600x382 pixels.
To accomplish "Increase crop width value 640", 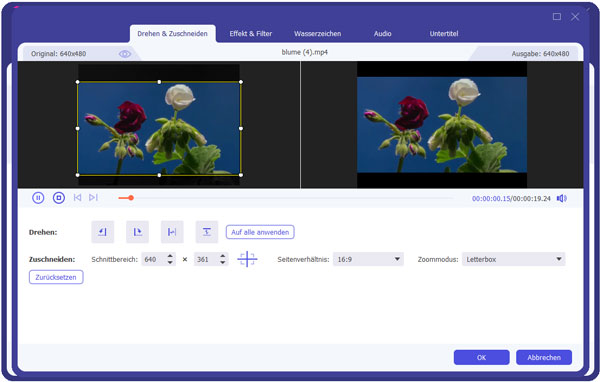I will tap(170, 256).
